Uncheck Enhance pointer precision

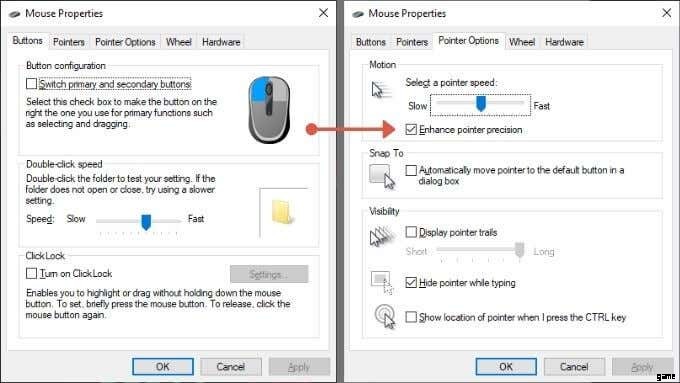411,129
